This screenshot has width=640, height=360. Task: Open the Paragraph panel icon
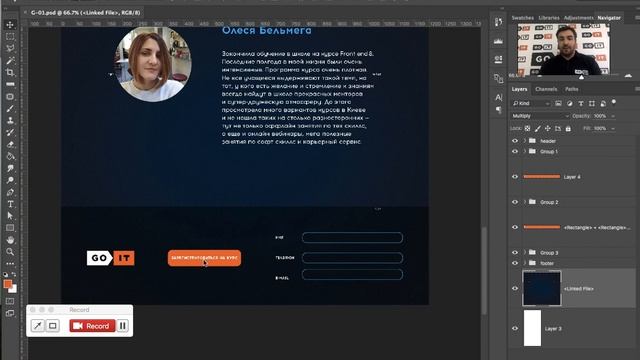(x=498, y=110)
